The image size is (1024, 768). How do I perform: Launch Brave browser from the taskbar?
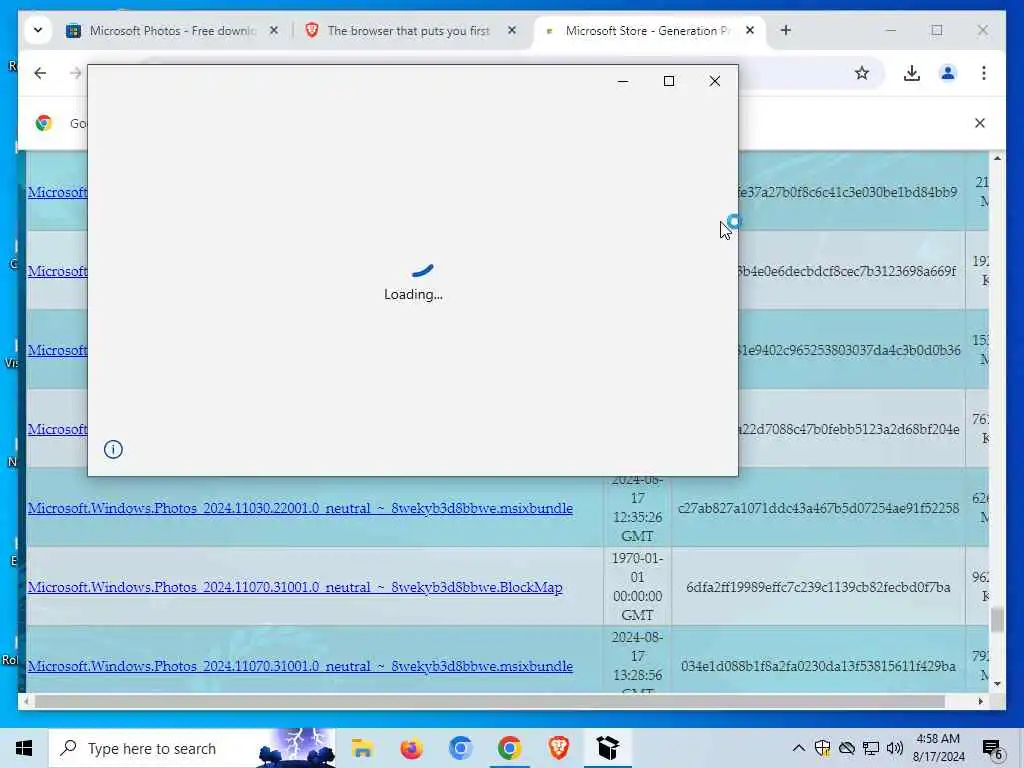coord(558,748)
